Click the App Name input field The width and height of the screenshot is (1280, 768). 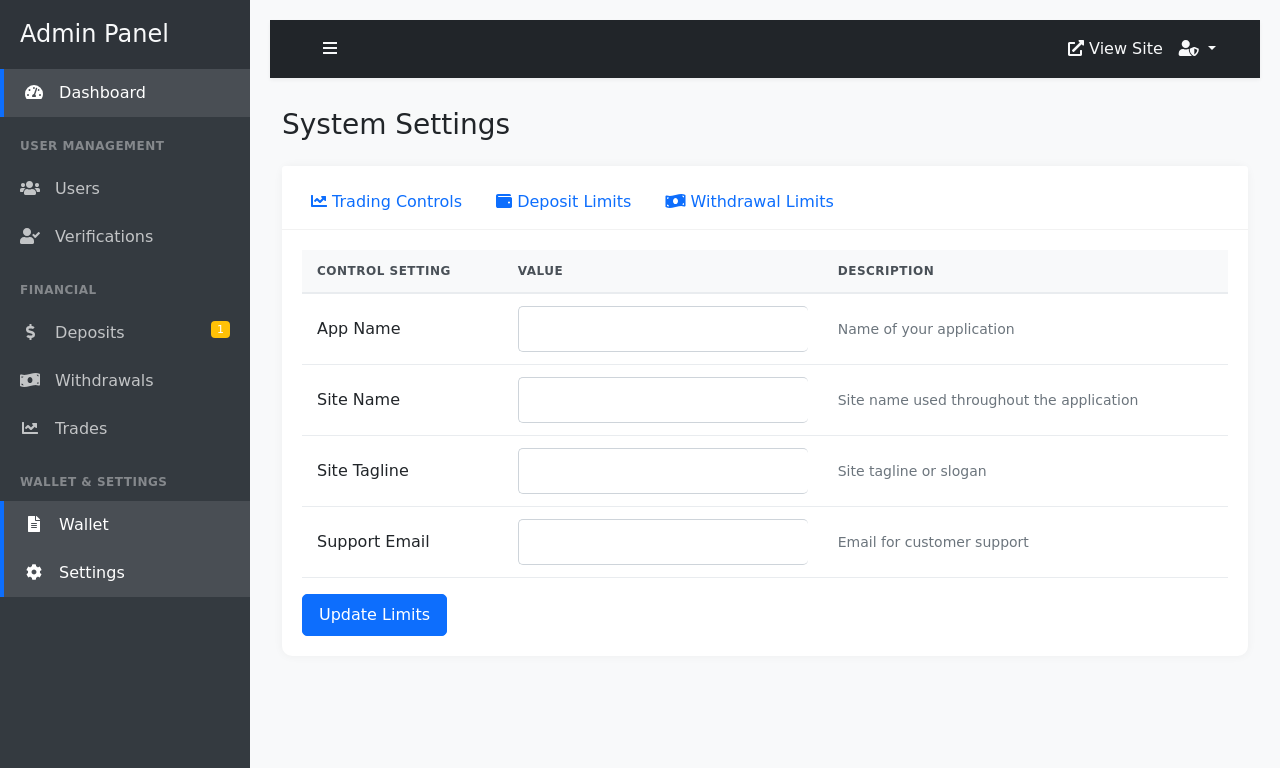(663, 329)
